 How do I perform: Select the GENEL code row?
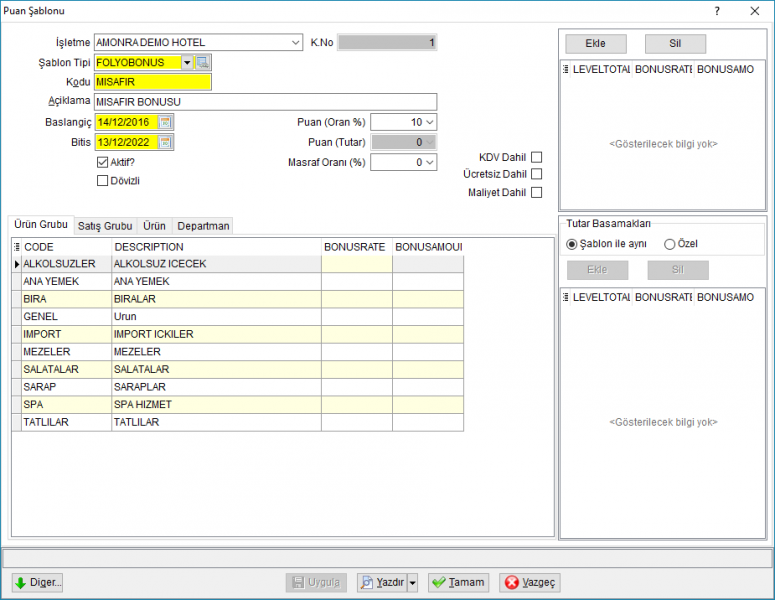coord(67,316)
